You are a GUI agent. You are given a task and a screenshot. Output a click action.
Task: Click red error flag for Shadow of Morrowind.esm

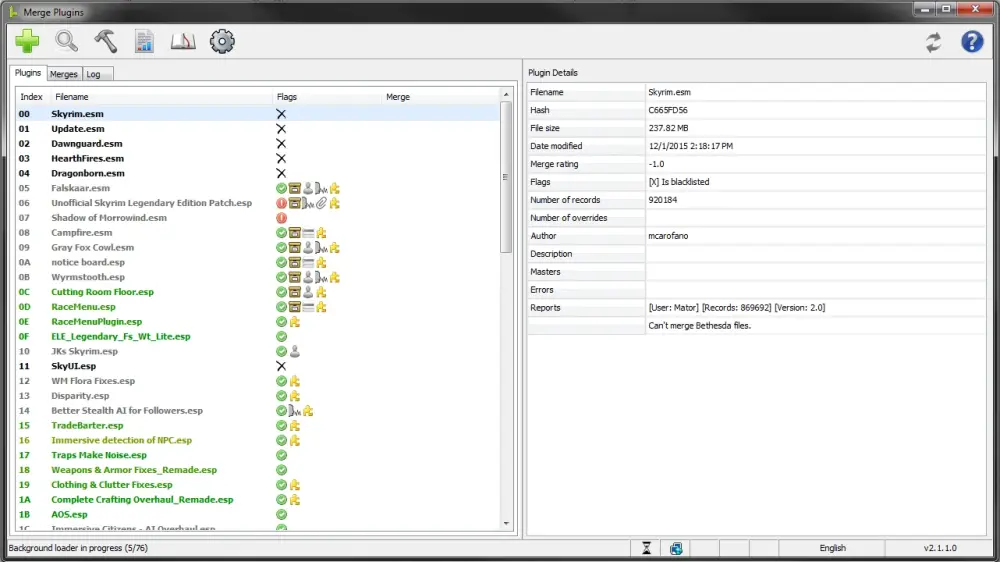pos(281,218)
